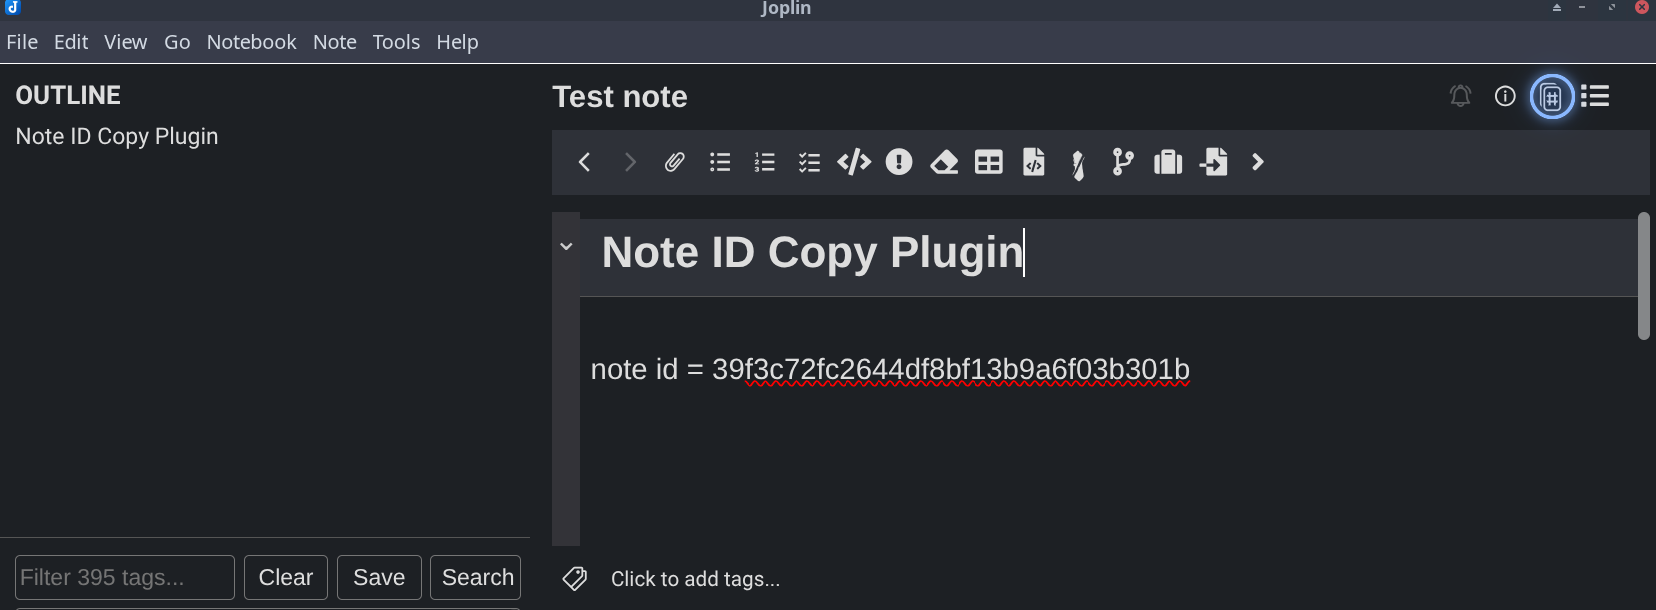Click the exclamation circle toolbar icon
The image size is (1656, 610).
click(899, 162)
